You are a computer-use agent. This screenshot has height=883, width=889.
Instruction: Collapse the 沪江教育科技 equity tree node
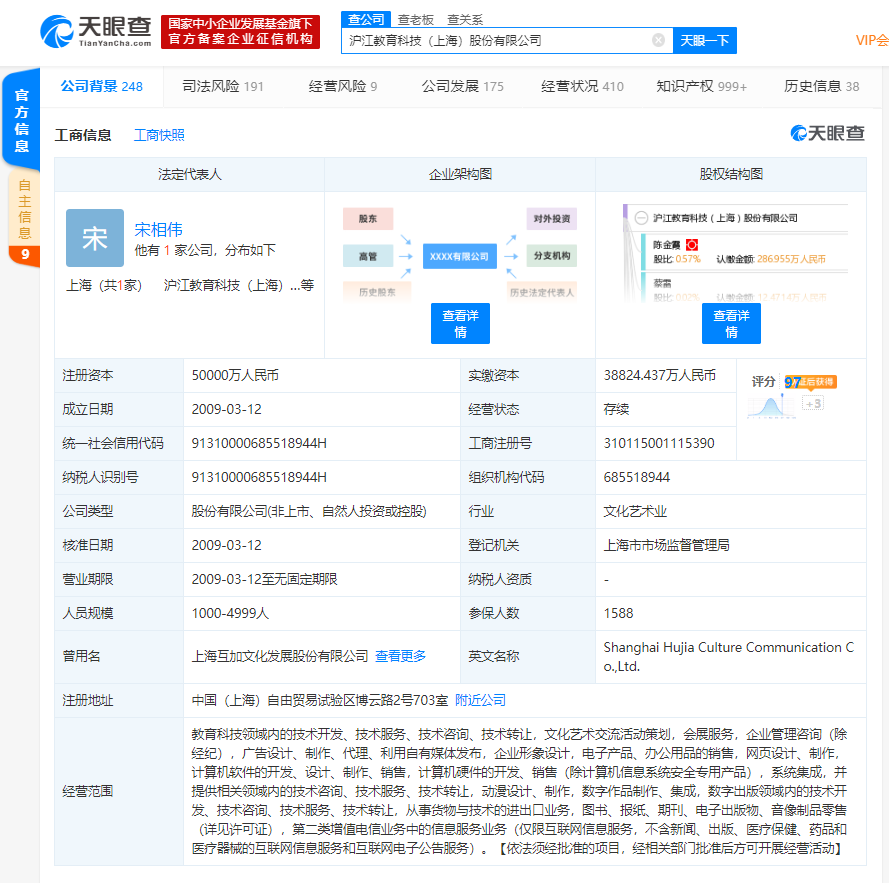click(x=641, y=218)
